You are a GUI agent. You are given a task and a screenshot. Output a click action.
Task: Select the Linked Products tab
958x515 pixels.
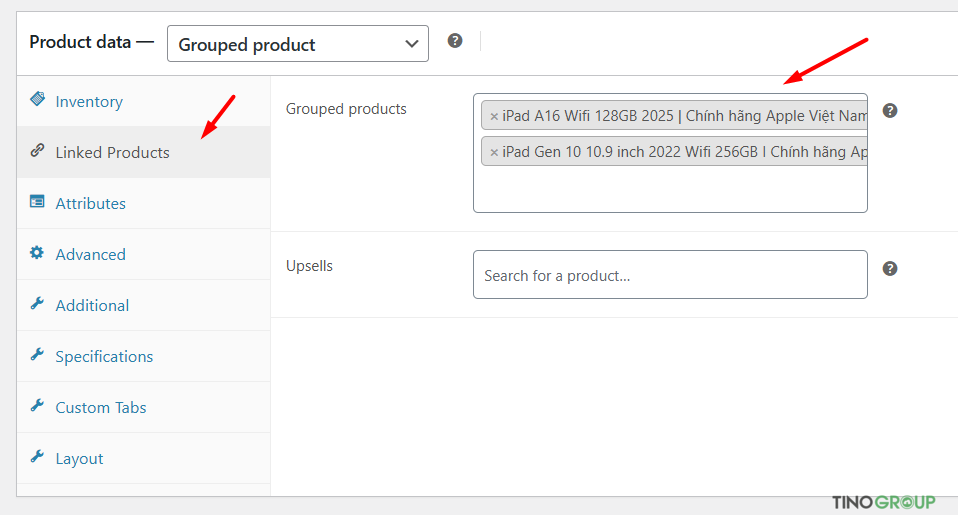click(x=144, y=152)
